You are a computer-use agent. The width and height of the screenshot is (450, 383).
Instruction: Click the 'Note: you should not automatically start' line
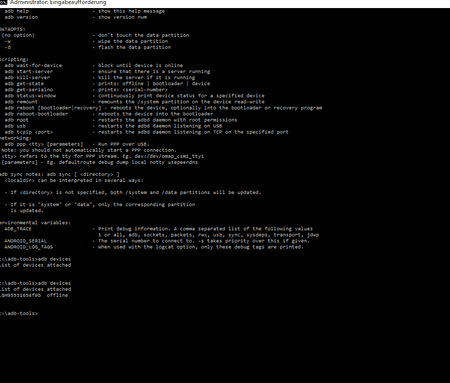coord(89,150)
